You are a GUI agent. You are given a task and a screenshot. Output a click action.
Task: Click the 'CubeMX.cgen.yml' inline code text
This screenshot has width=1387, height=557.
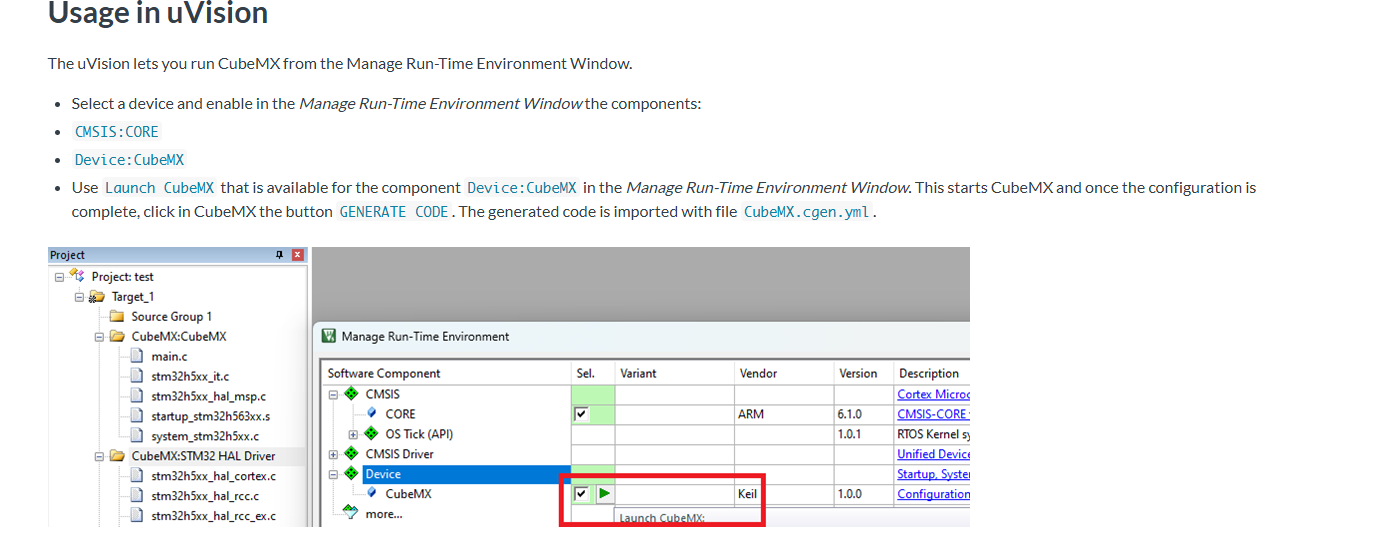807,212
